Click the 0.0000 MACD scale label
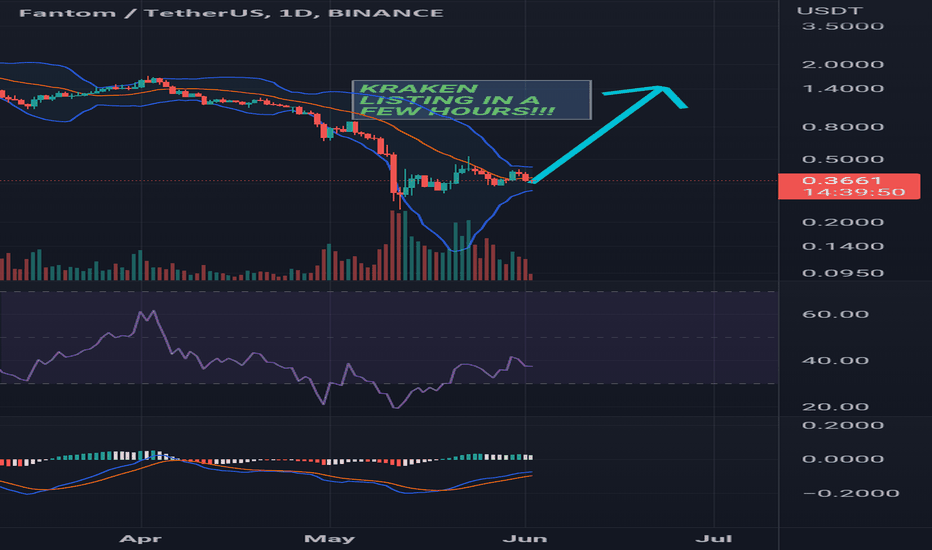The image size is (932, 550). [843, 459]
